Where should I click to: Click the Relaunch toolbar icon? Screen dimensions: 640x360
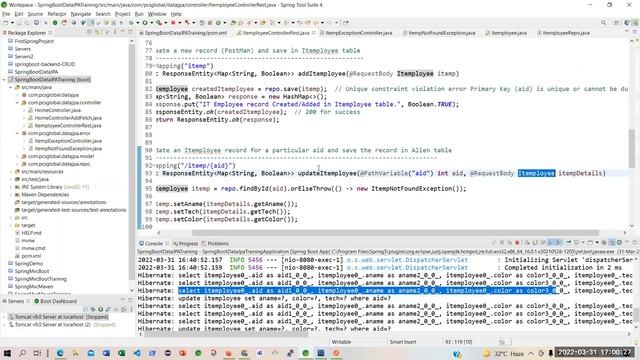[64, 23]
